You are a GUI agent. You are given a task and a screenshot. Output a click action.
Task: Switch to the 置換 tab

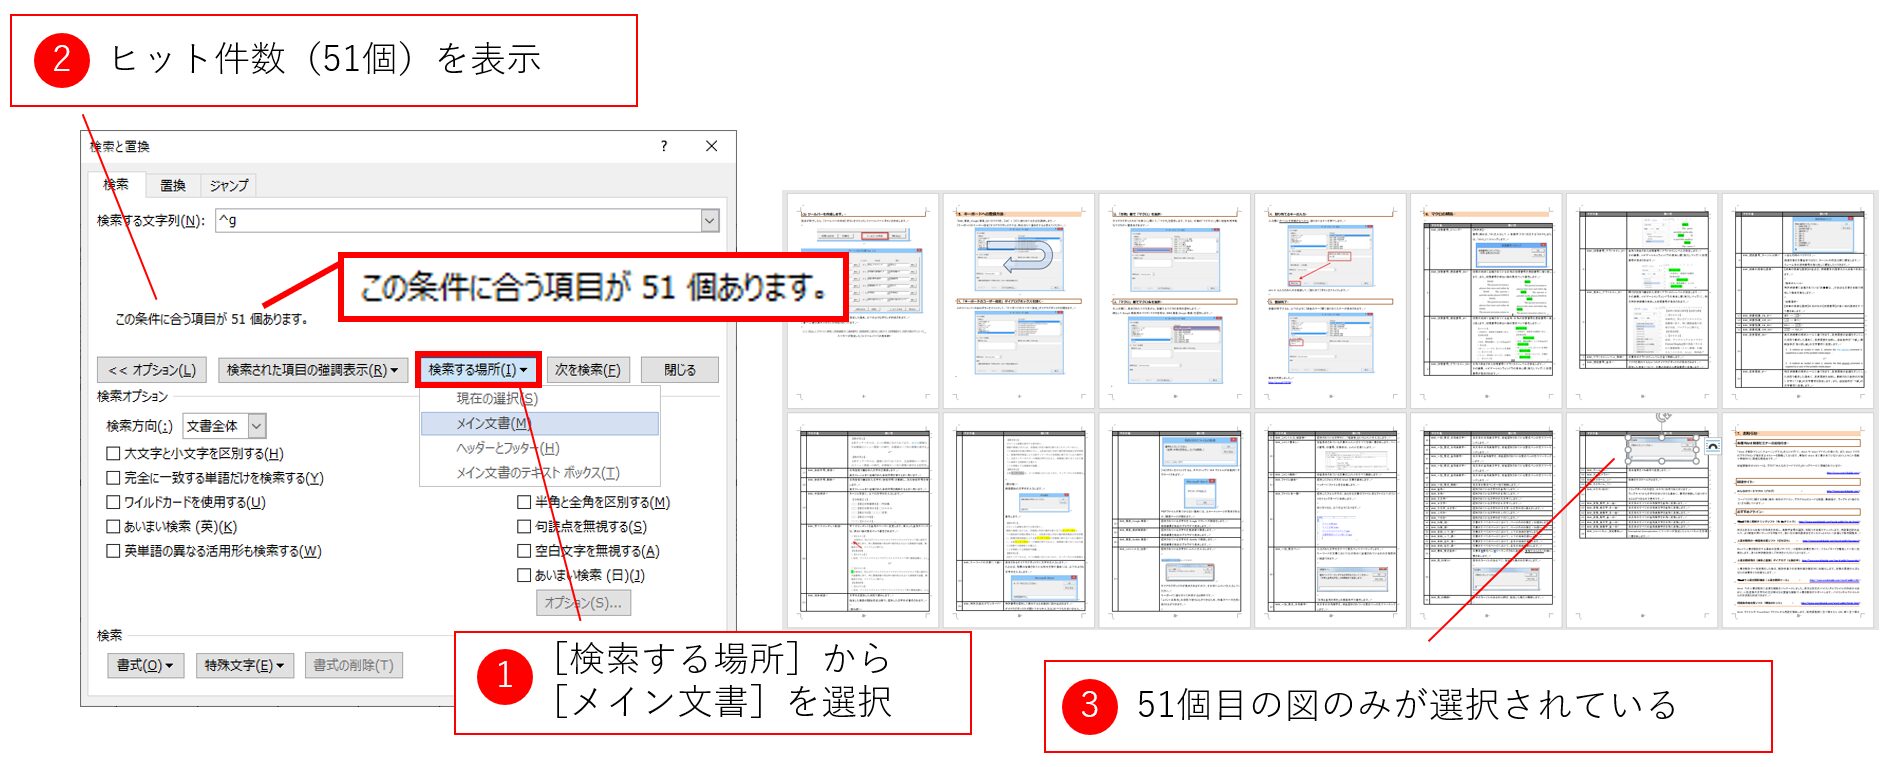pyautogui.click(x=173, y=185)
